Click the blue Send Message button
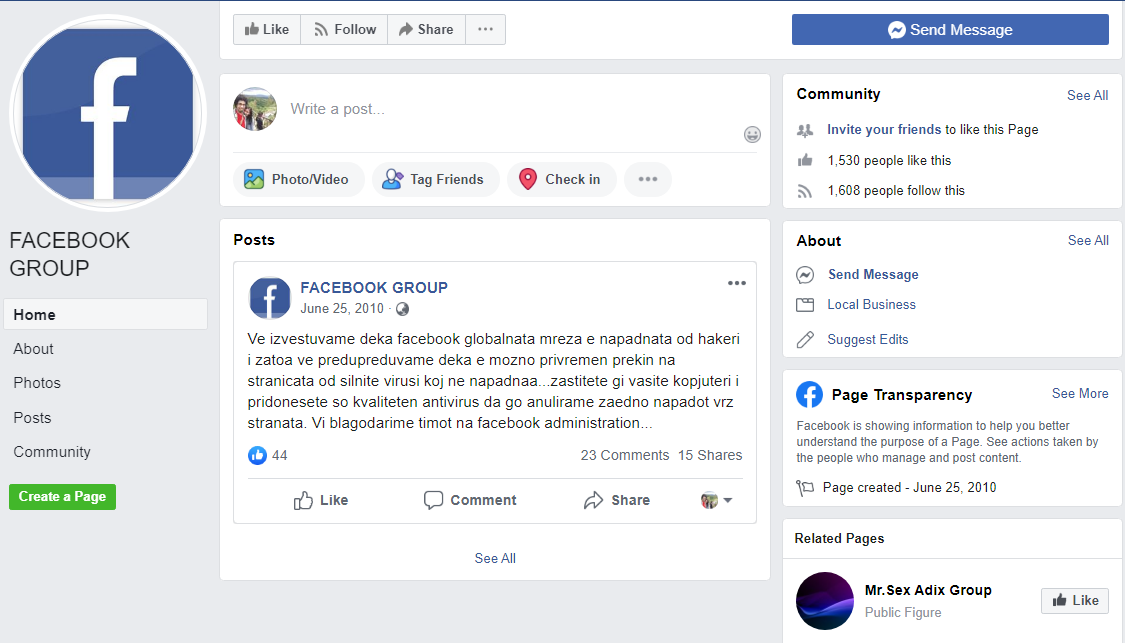Viewport: 1125px width, 643px height. (950, 29)
